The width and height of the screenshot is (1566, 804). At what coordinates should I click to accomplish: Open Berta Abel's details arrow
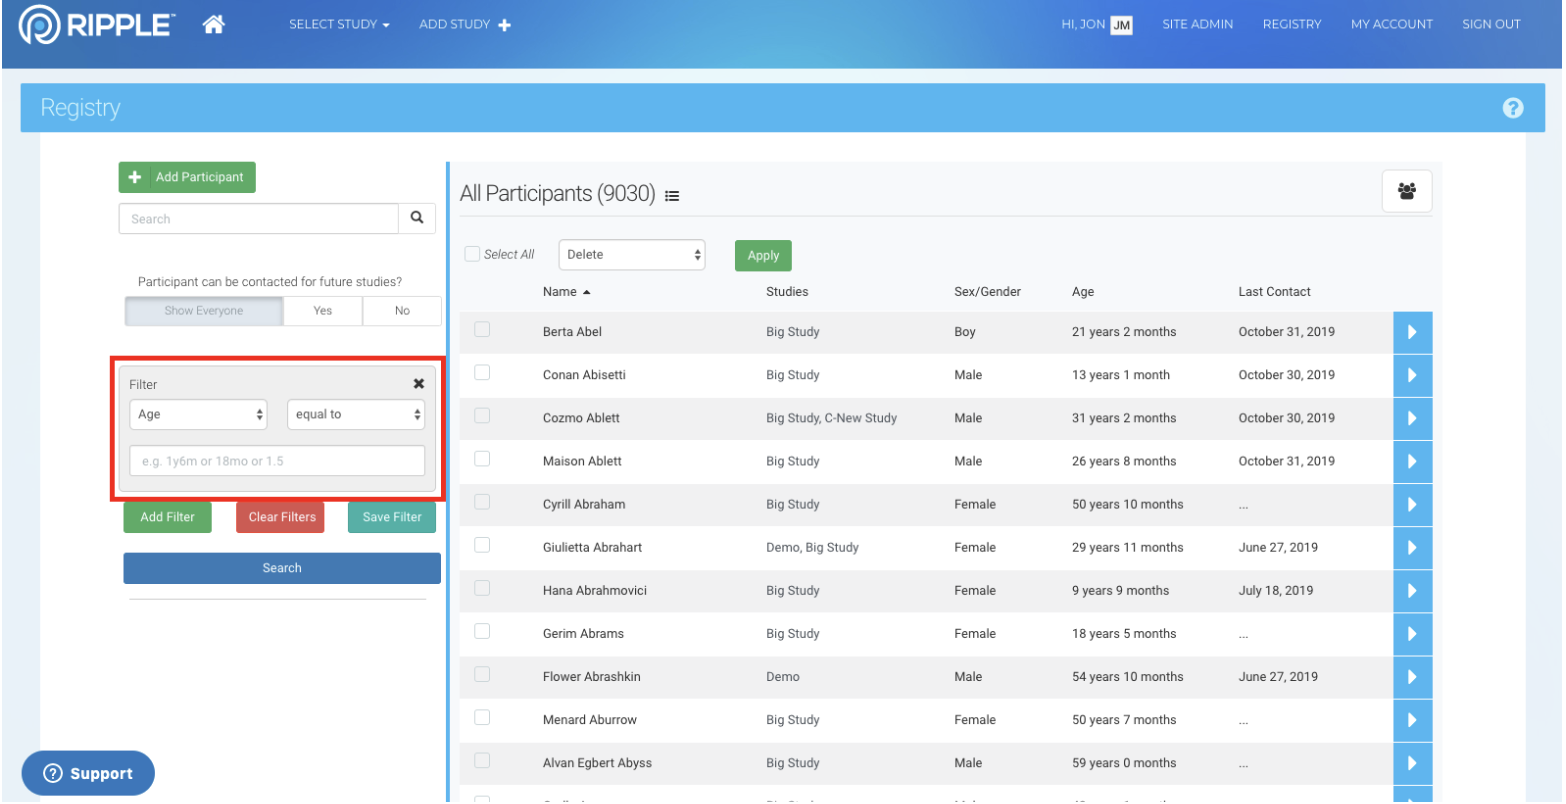pyautogui.click(x=1411, y=332)
